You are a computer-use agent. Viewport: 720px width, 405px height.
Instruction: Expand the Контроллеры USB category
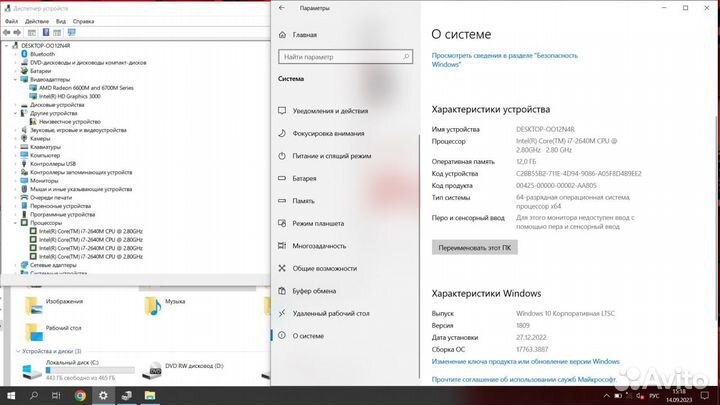[16, 164]
